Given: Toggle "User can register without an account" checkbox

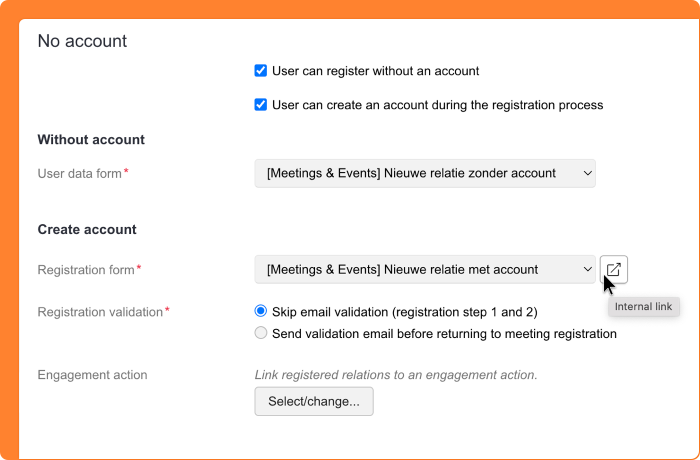Looking at the screenshot, I should point(261,71).
